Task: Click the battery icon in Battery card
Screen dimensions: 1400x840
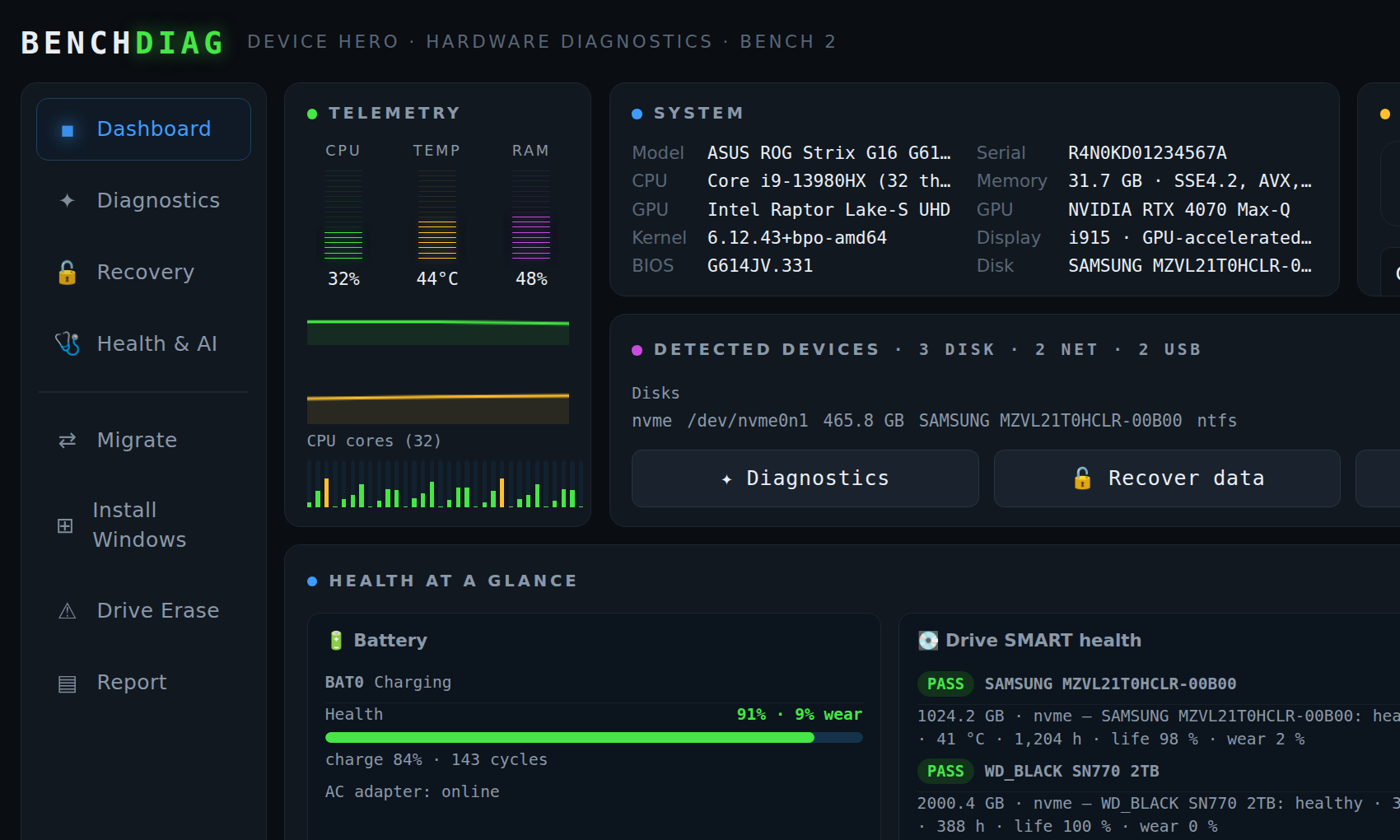Action: (x=336, y=641)
